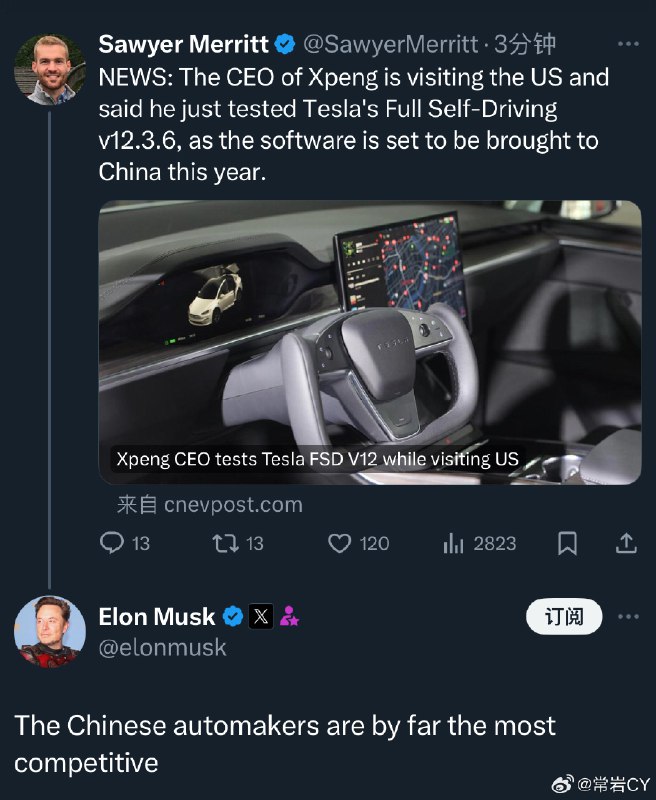Open Elon Musk's avatar
This screenshot has height=800, width=656.
pos(49,631)
